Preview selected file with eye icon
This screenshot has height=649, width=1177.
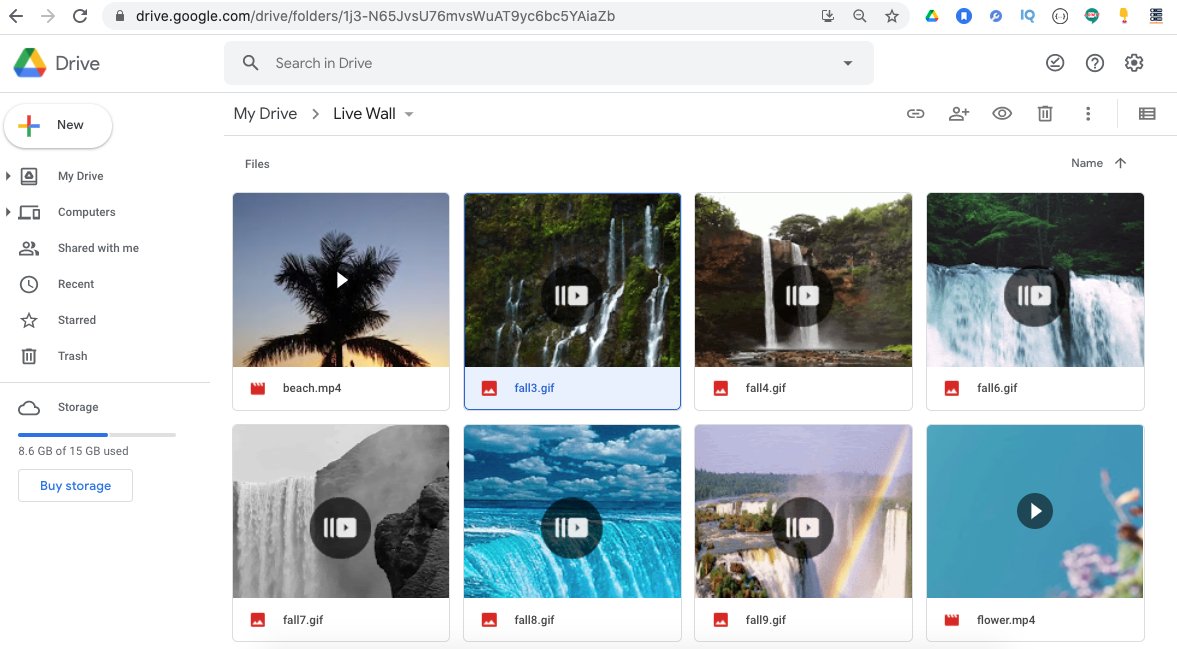pyautogui.click(x=1002, y=114)
